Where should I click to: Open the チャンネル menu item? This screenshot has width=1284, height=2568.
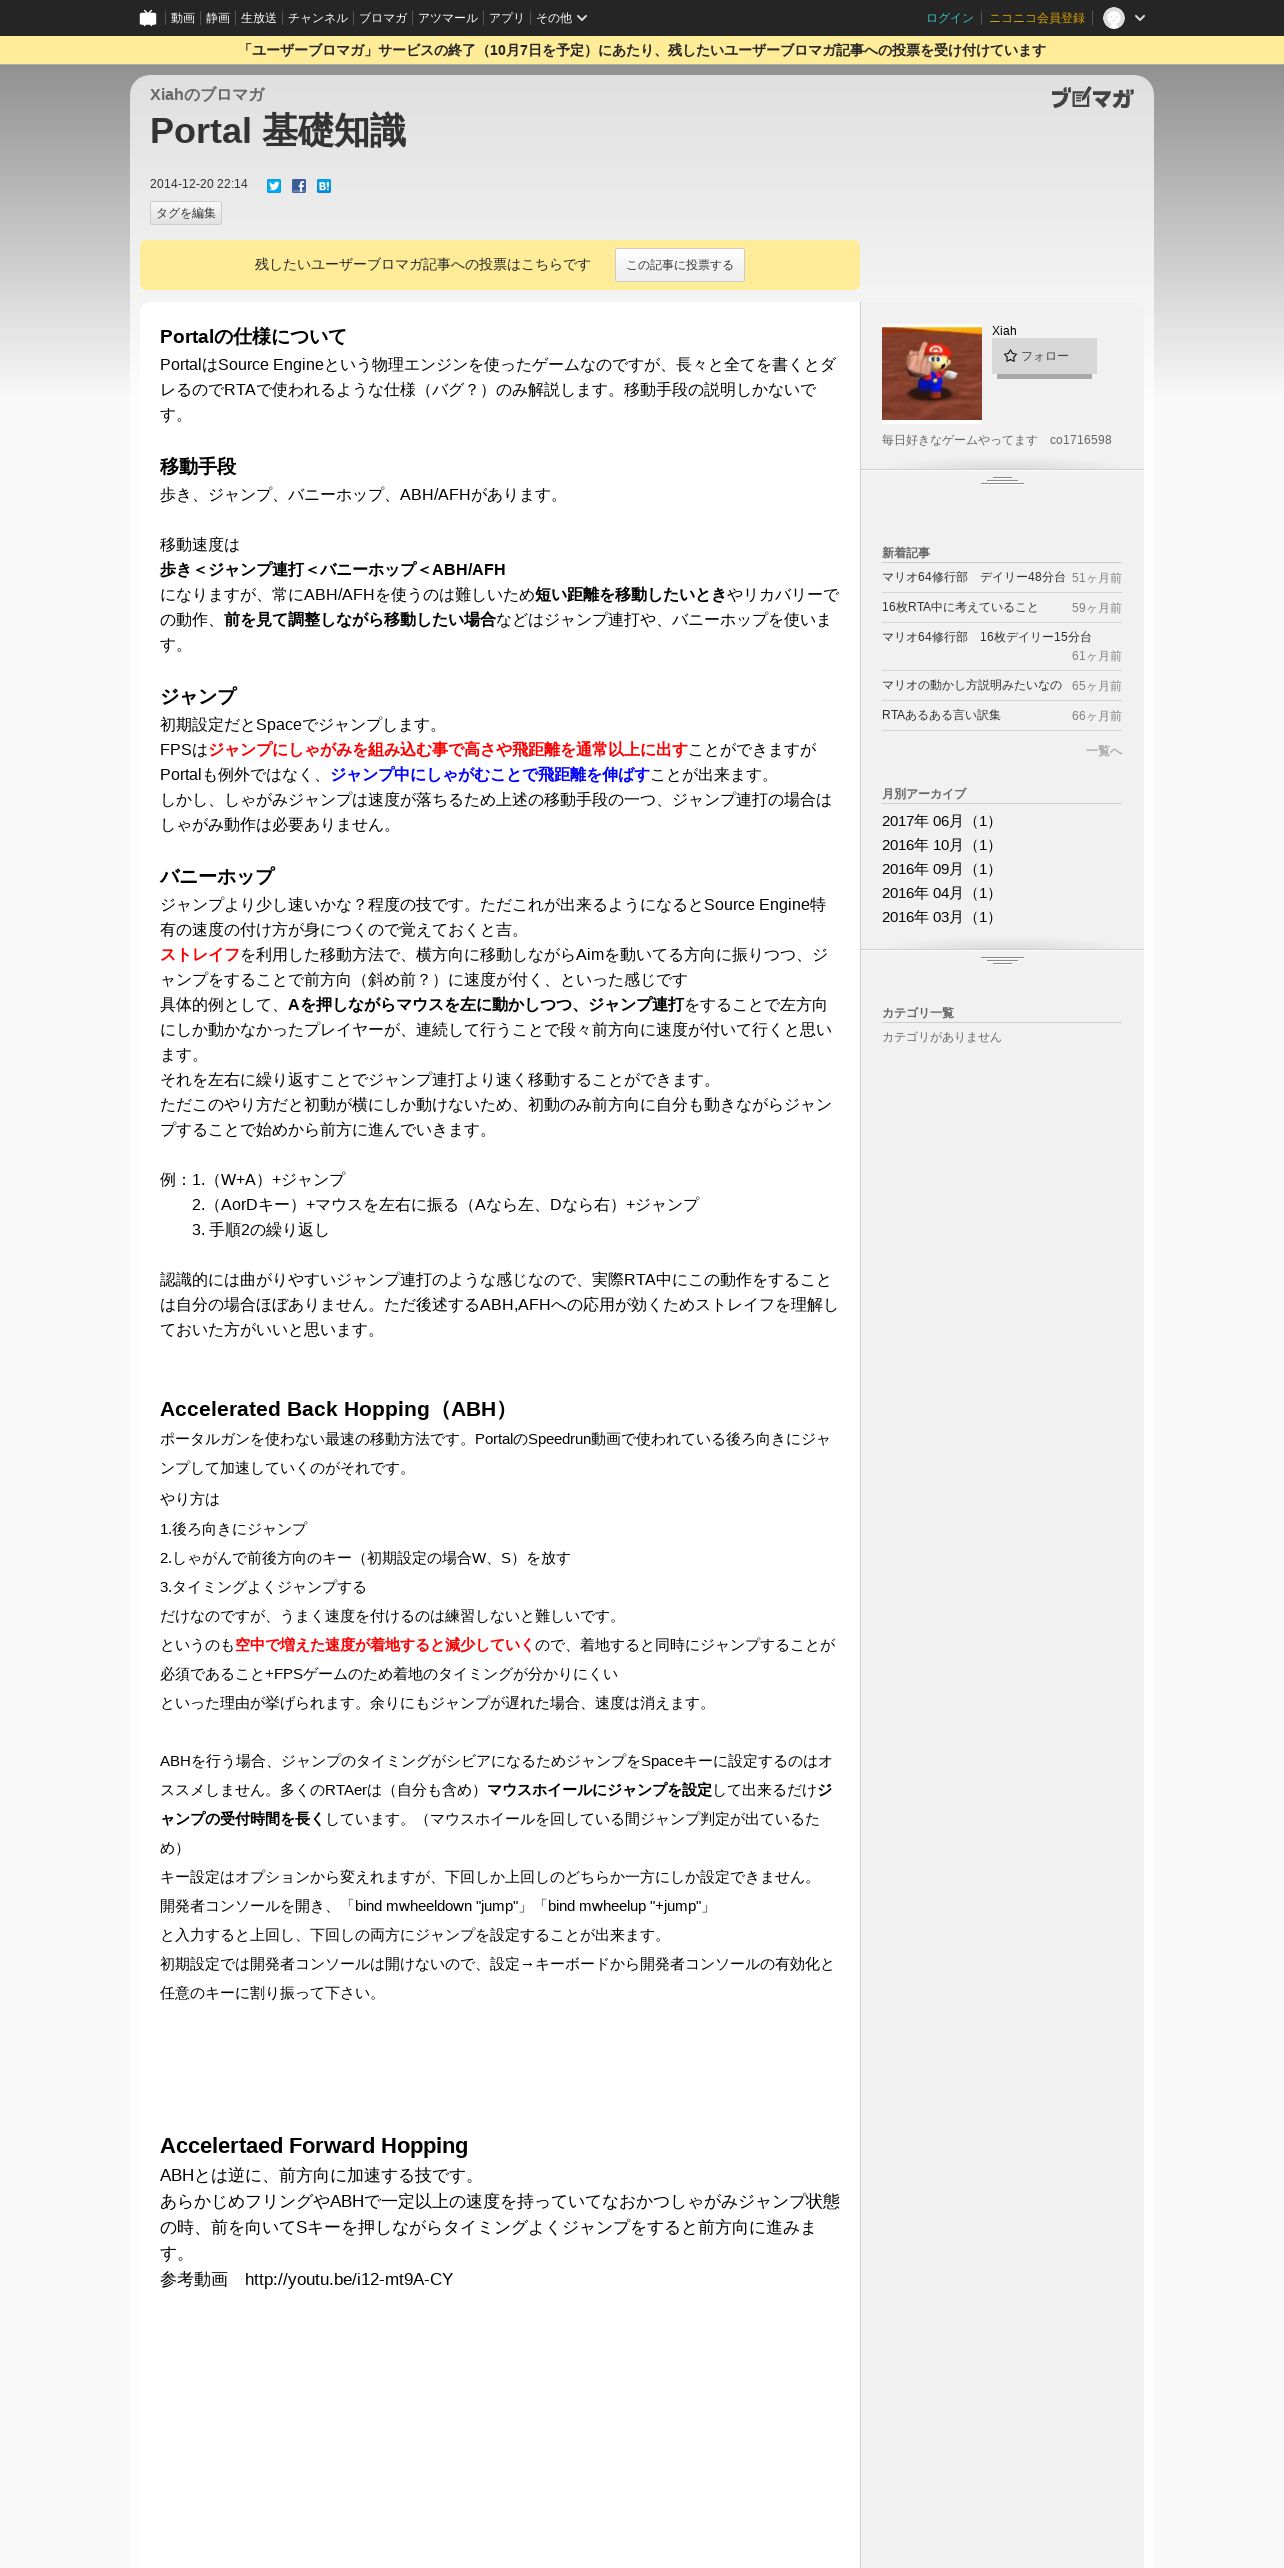pyautogui.click(x=318, y=18)
